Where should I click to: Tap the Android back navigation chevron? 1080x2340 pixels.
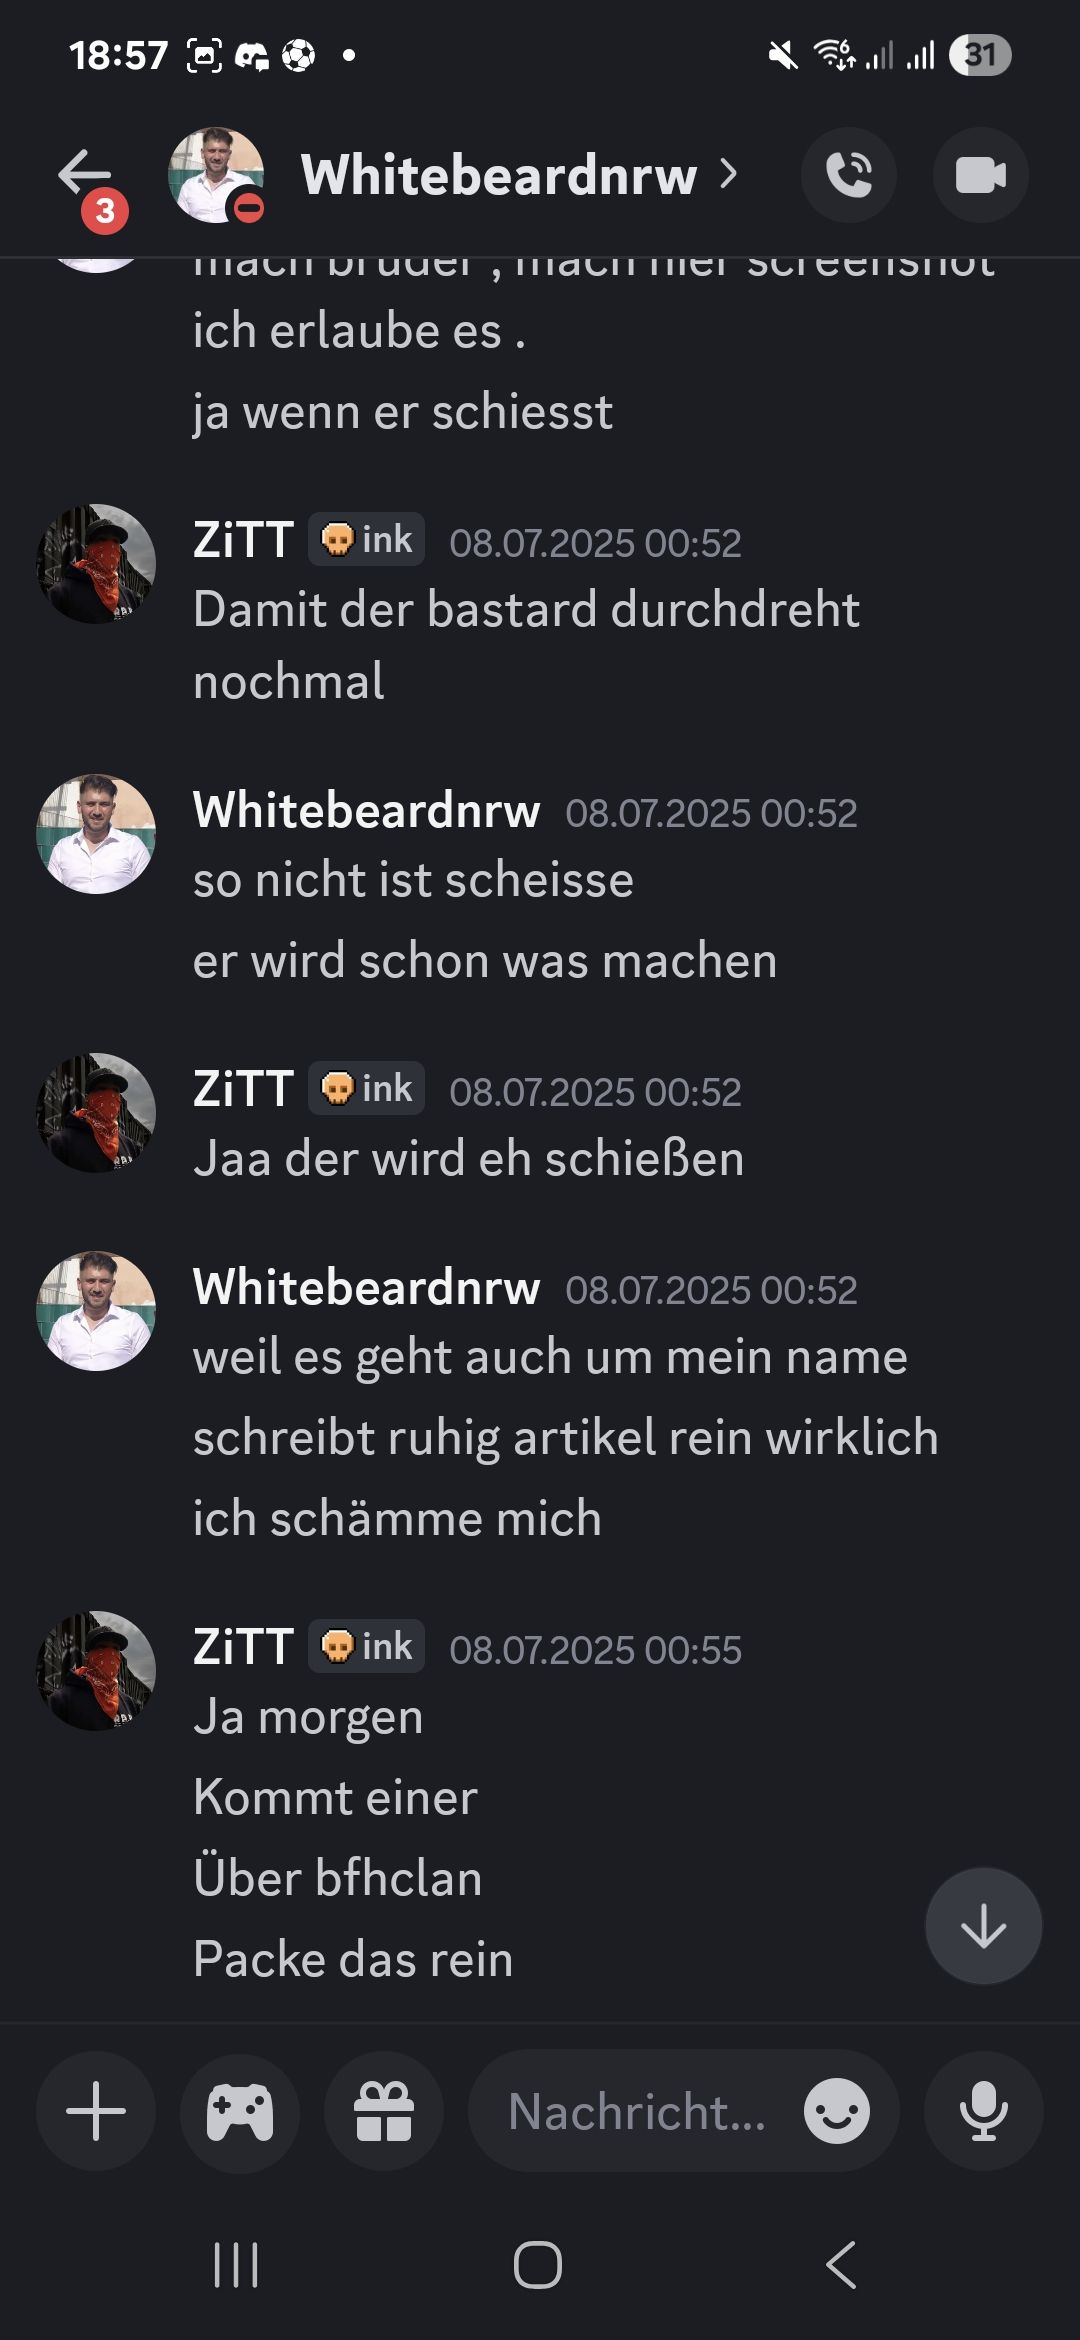pyautogui.click(x=841, y=2265)
